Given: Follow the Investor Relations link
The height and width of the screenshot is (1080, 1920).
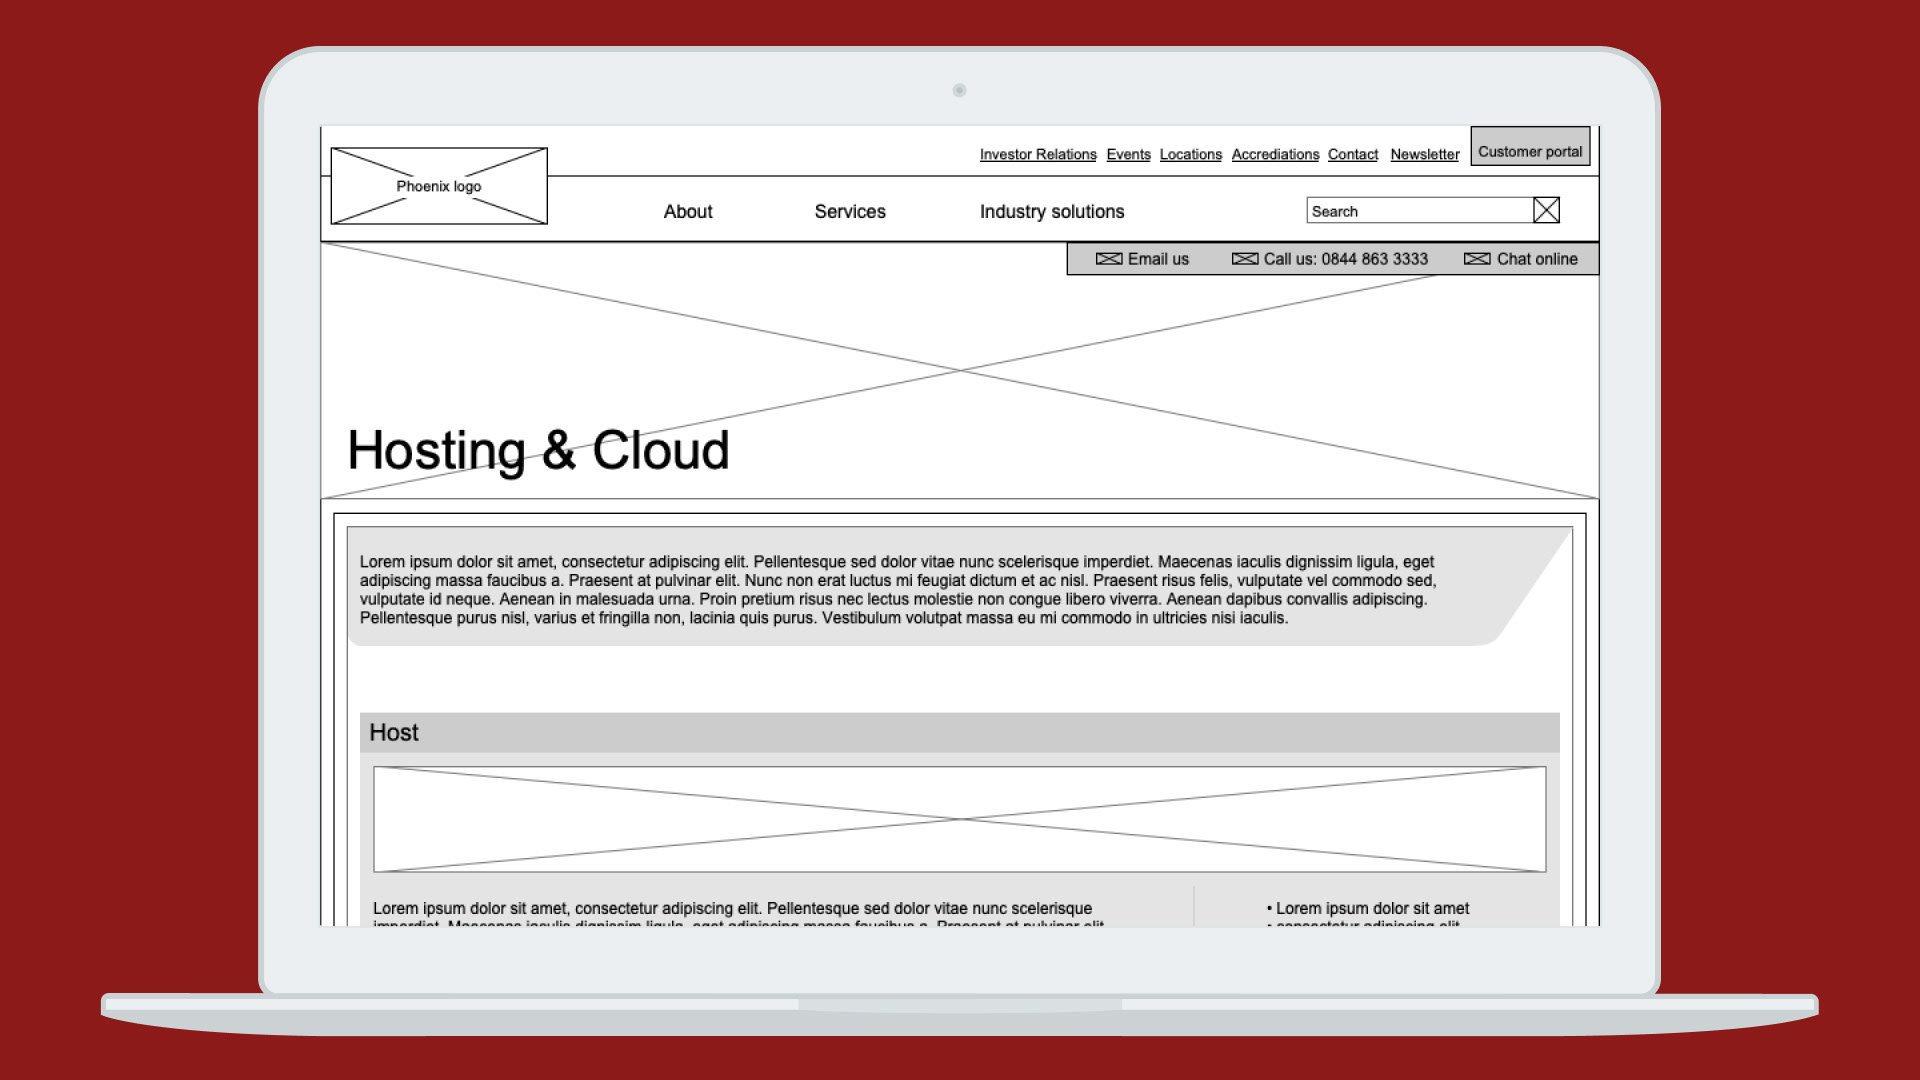Looking at the screenshot, I should 1038,155.
